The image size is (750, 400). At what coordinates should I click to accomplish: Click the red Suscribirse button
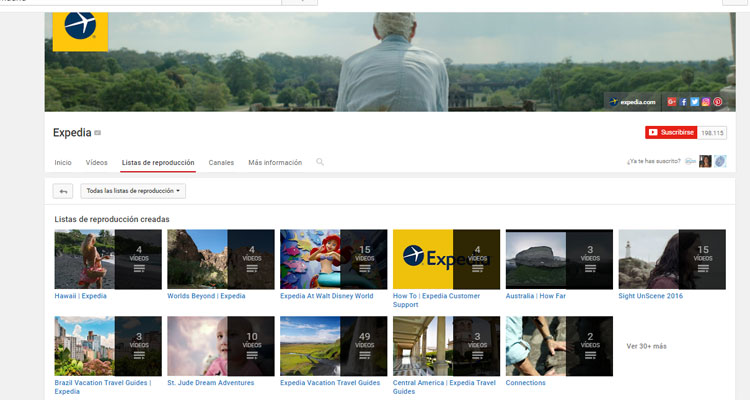[671, 133]
